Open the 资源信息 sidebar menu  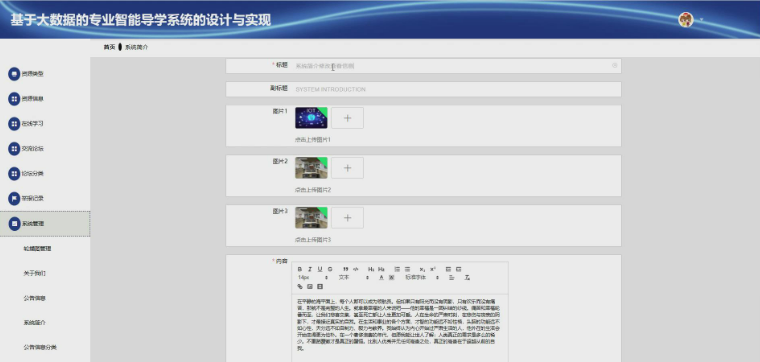(x=45, y=99)
